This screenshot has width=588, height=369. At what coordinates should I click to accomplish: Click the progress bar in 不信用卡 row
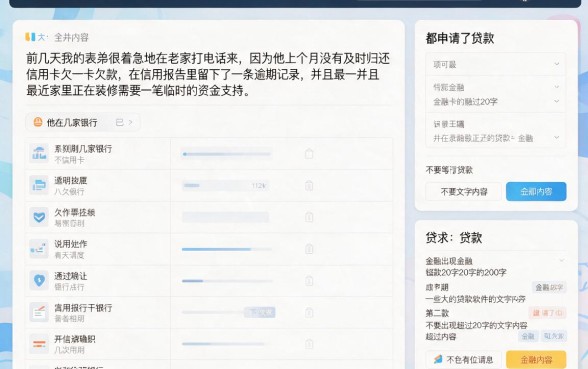pyautogui.click(x=226, y=154)
